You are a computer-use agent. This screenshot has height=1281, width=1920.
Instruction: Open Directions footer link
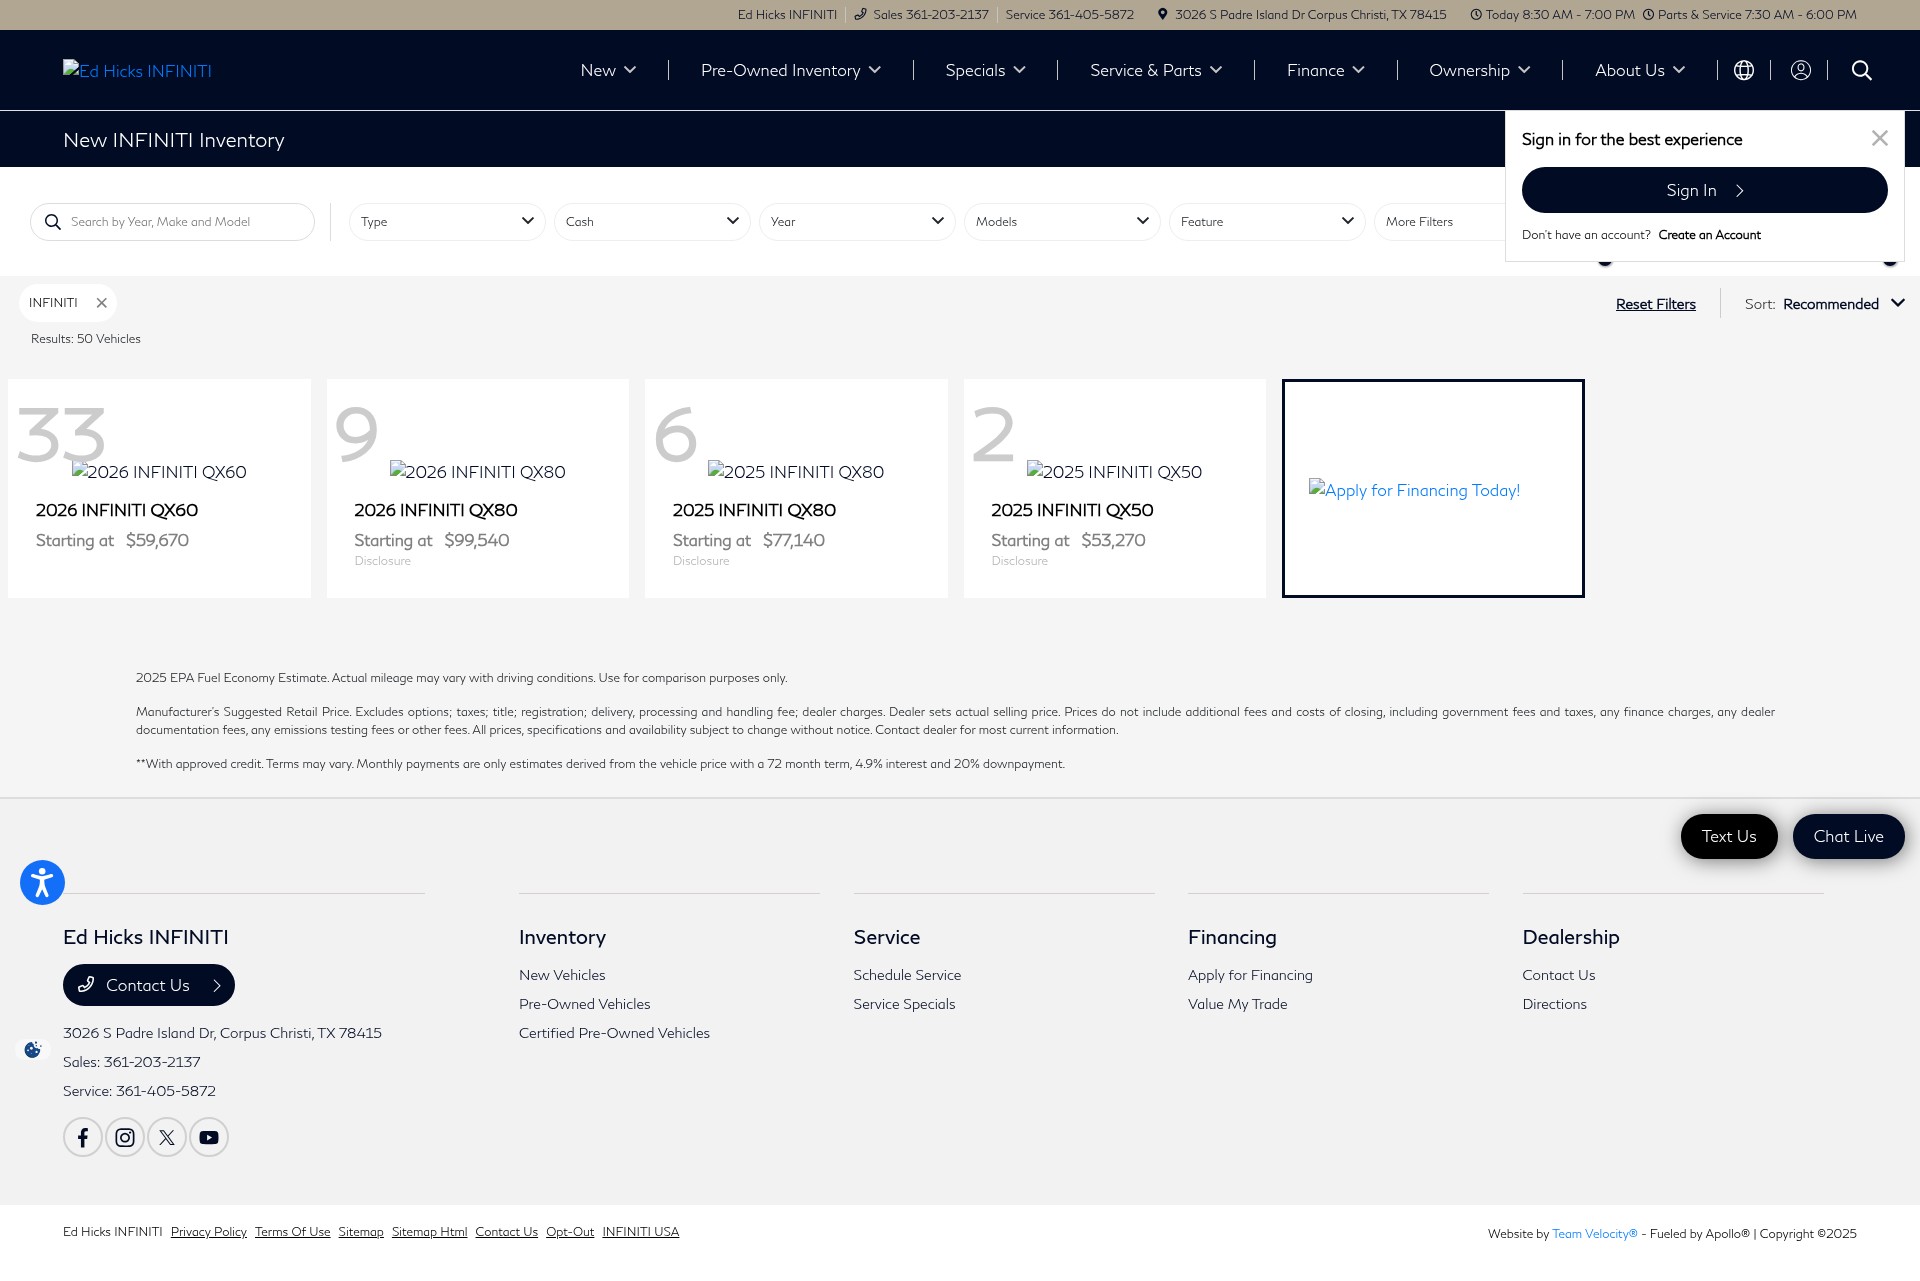pos(1554,1004)
